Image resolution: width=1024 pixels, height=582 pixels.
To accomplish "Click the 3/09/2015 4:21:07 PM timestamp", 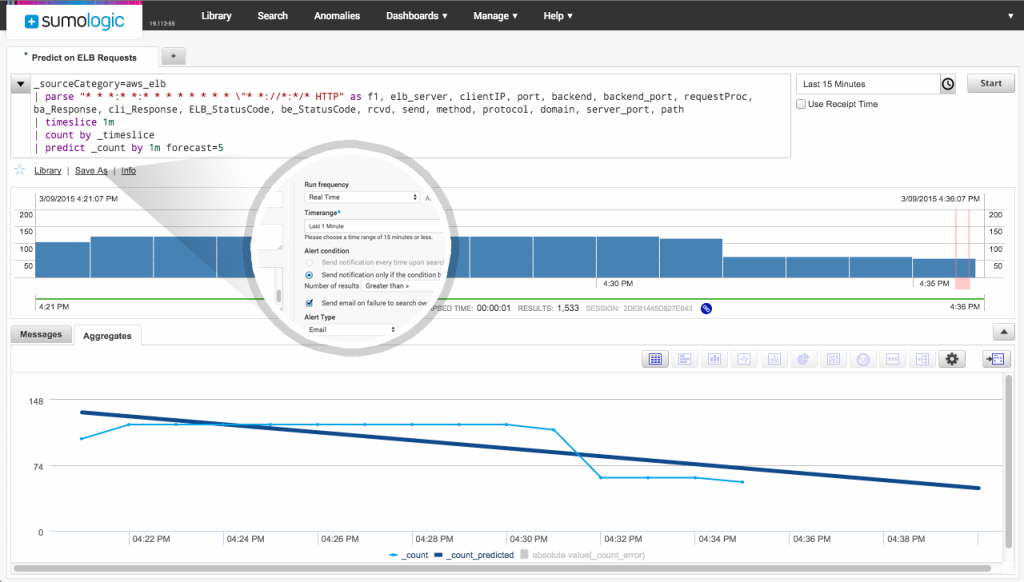I will point(78,199).
